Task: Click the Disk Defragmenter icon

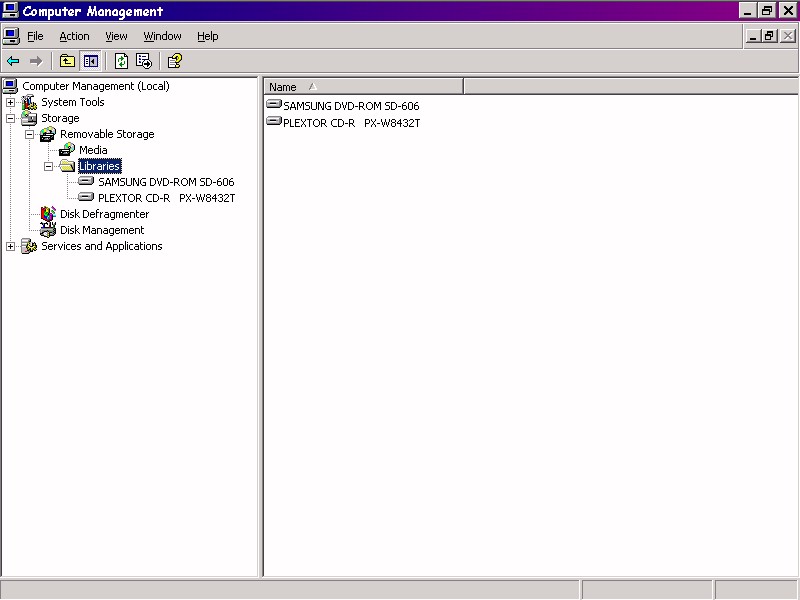Action: pyautogui.click(x=48, y=214)
